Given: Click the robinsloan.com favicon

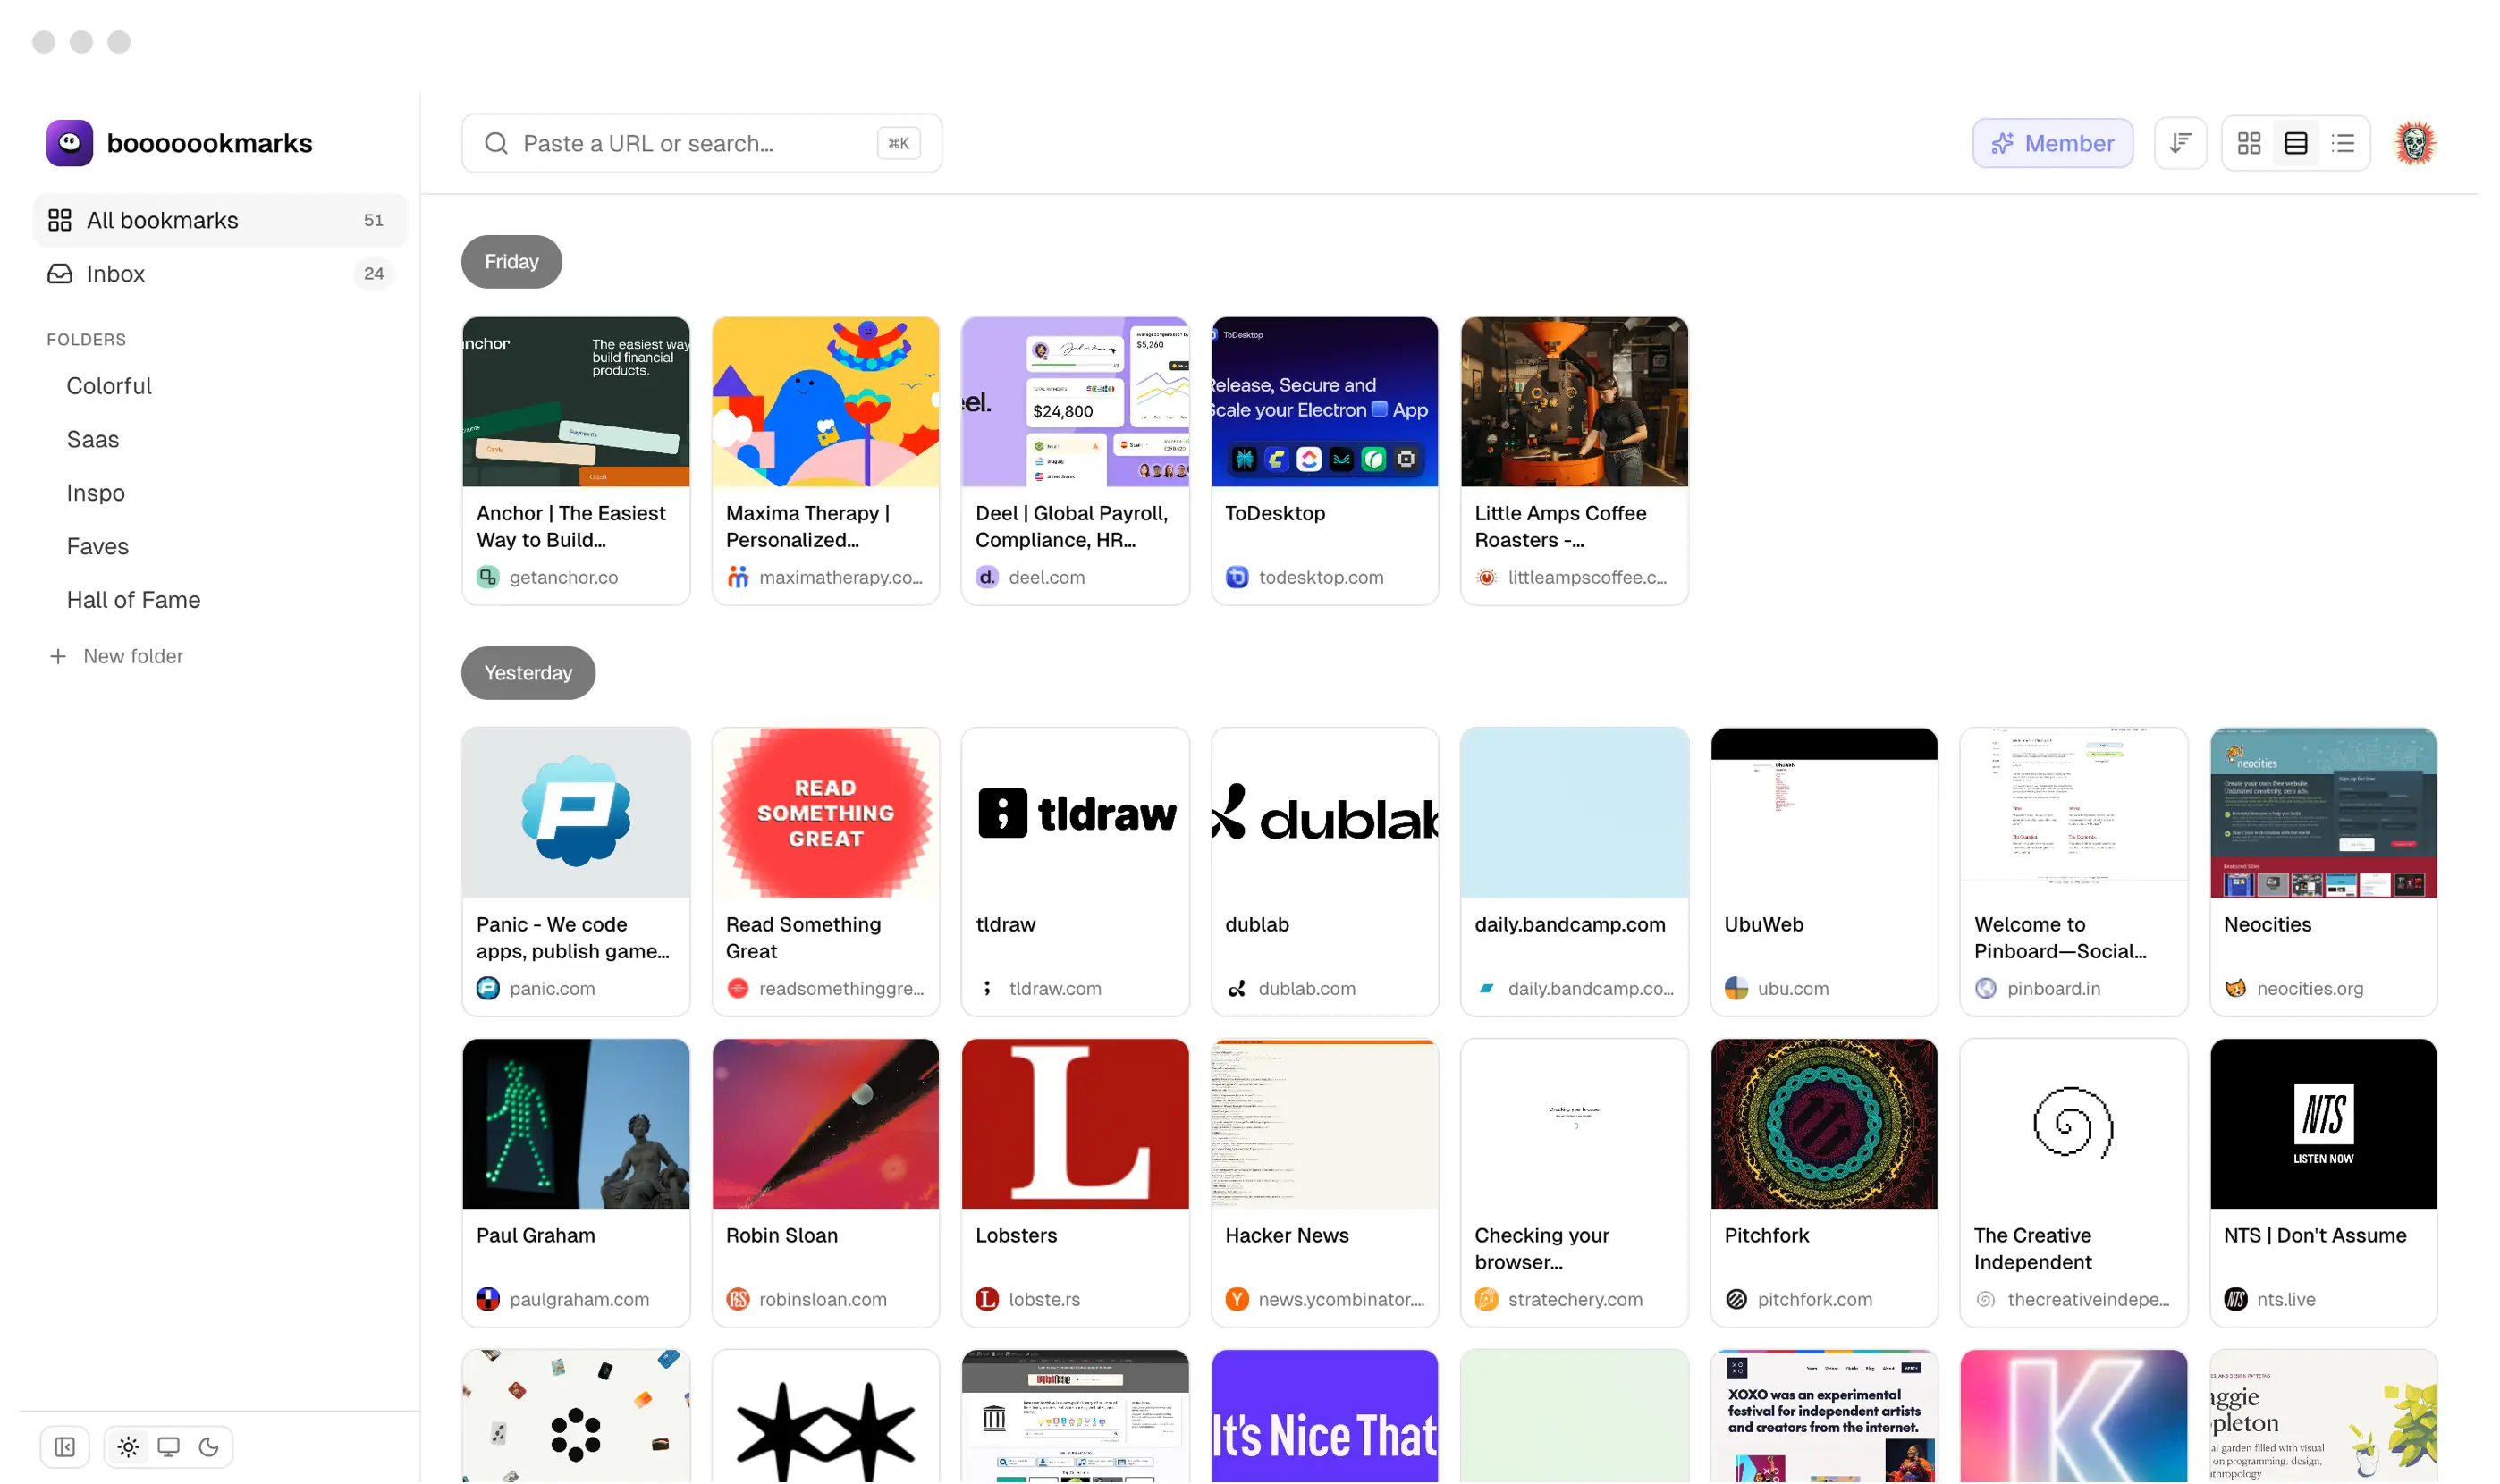Looking at the screenshot, I should [x=737, y=1299].
